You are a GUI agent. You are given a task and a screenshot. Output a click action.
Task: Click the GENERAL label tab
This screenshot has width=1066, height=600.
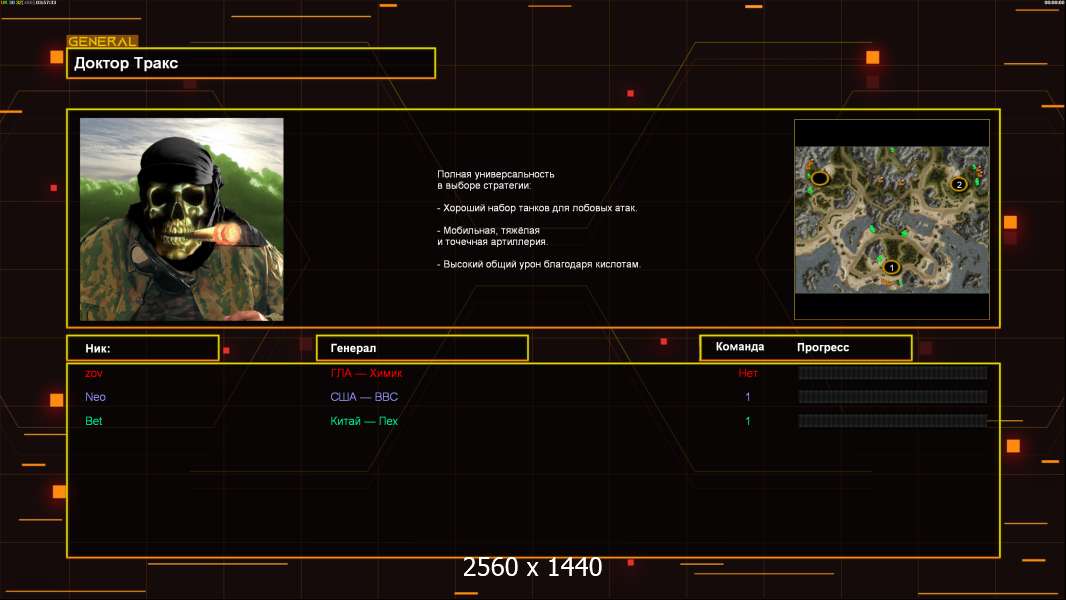pyautogui.click(x=102, y=42)
